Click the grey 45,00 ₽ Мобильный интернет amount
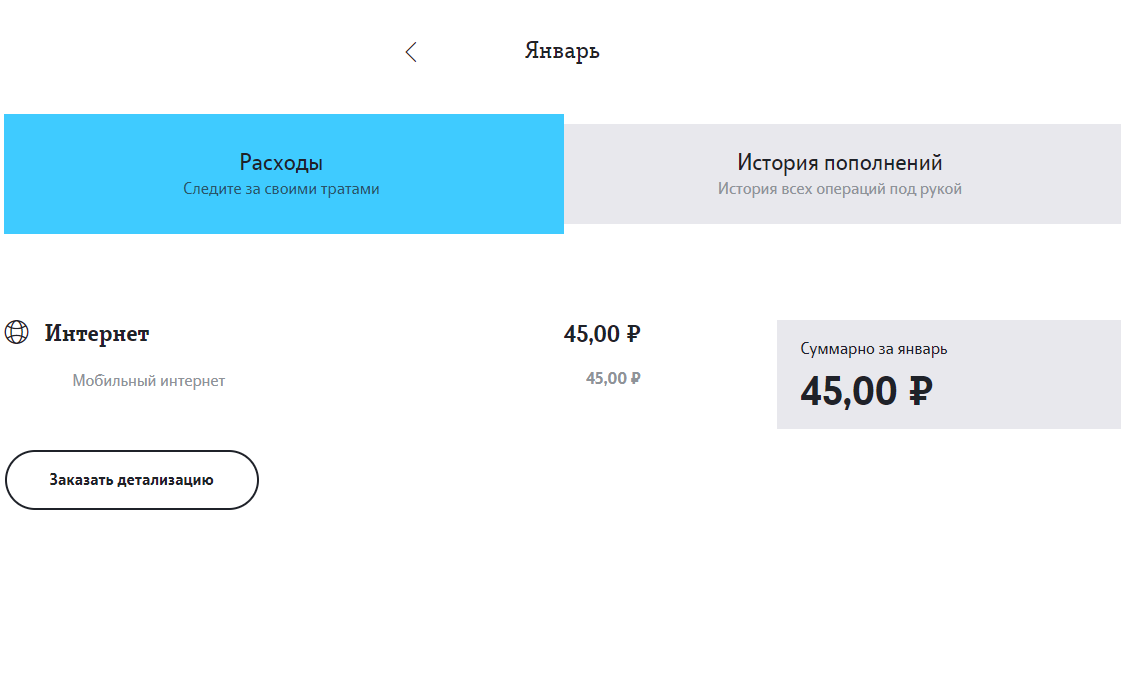The height and width of the screenshot is (675, 1138). (x=606, y=378)
